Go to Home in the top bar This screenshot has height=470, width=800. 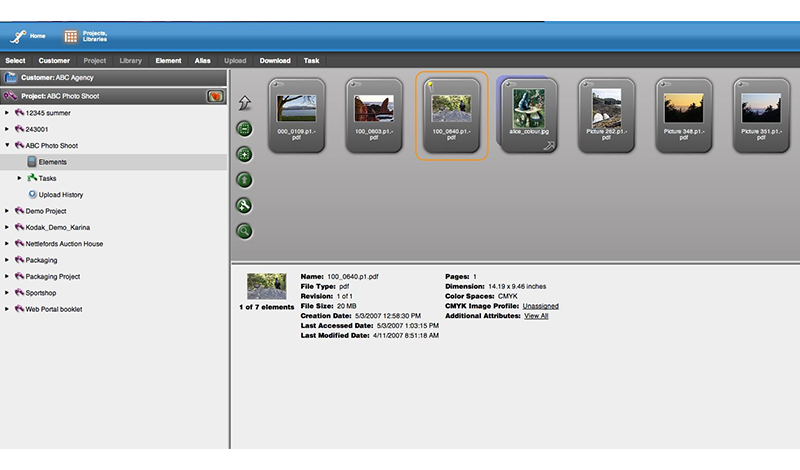28,36
